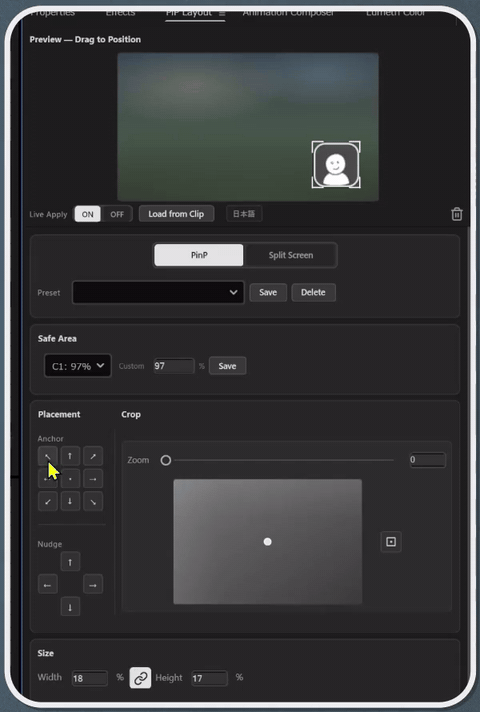This screenshot has height=712, width=480.
Task: Open the Preset dropdown
Action: coord(158,292)
